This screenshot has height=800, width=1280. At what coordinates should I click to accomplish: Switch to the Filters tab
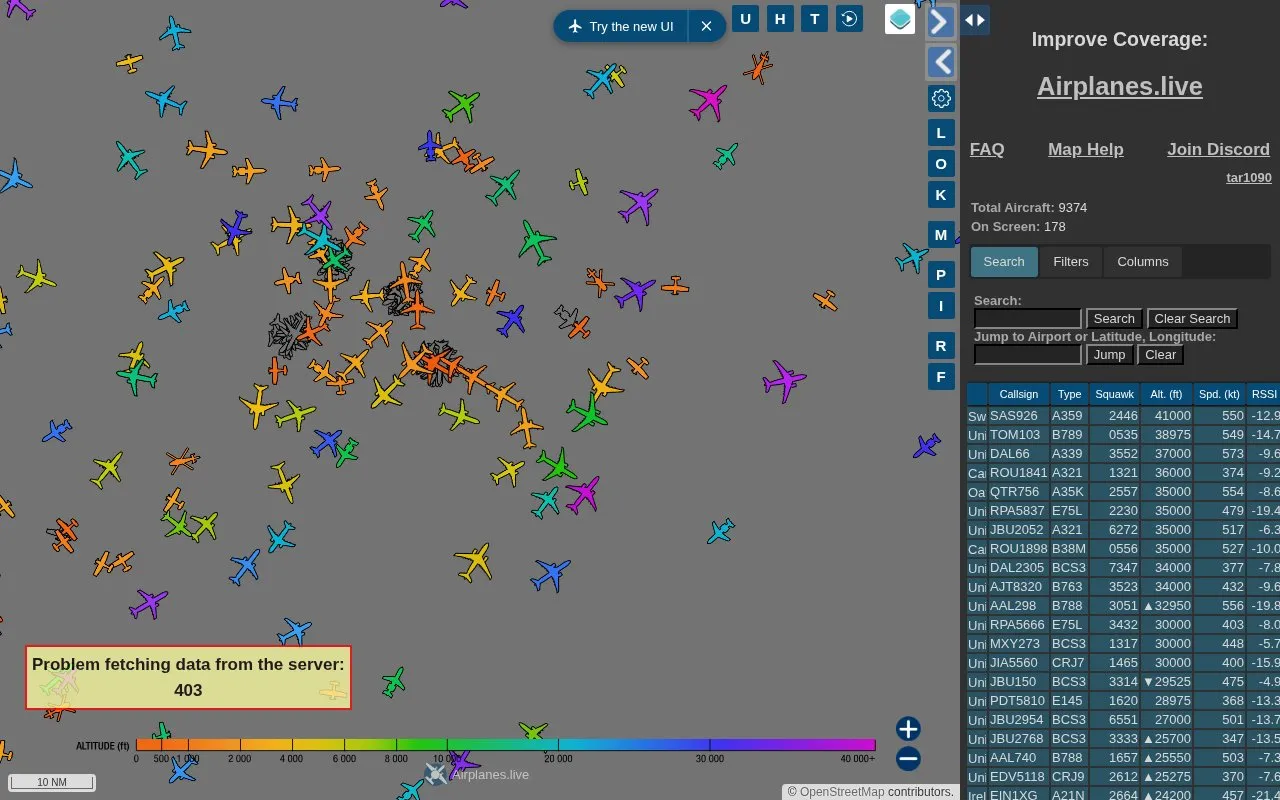tap(1071, 262)
